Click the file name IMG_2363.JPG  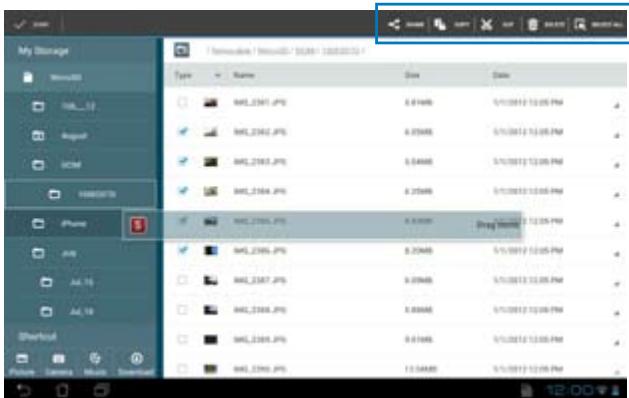pyautogui.click(x=260, y=162)
